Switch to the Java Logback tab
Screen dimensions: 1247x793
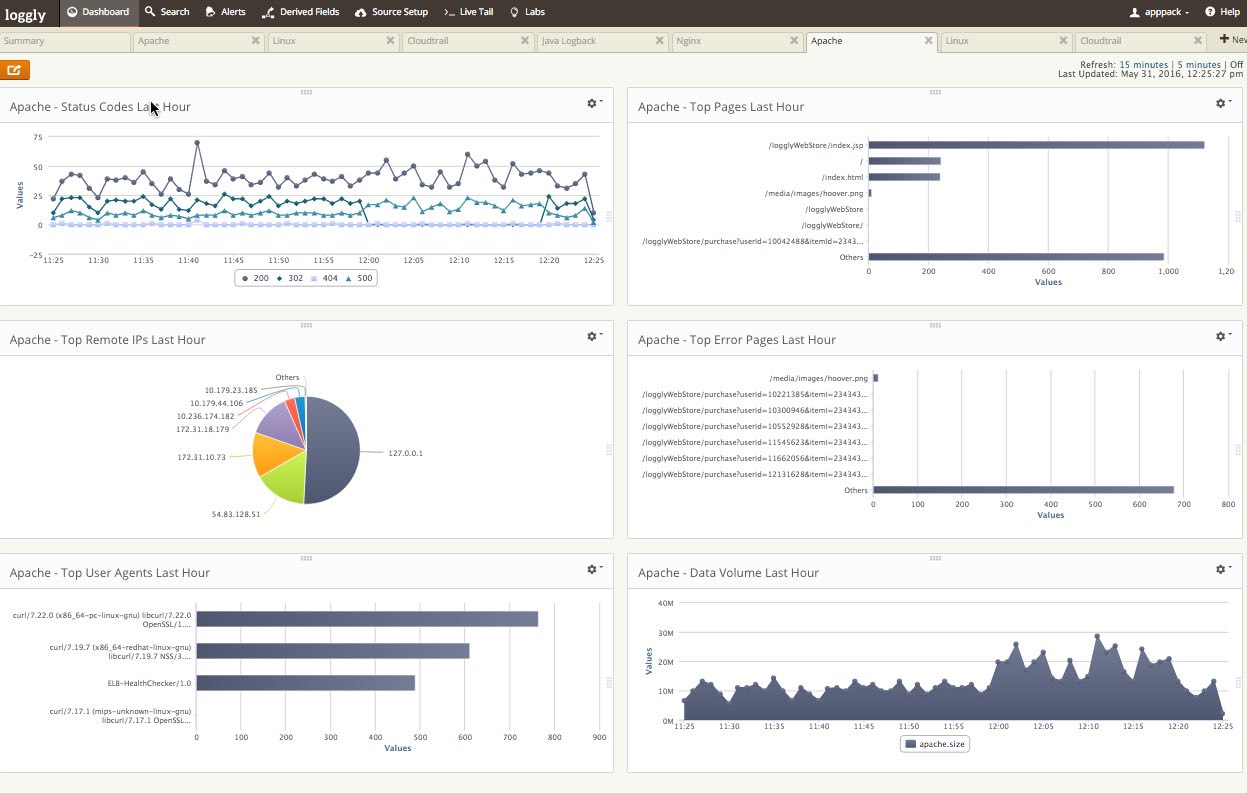tap(569, 41)
